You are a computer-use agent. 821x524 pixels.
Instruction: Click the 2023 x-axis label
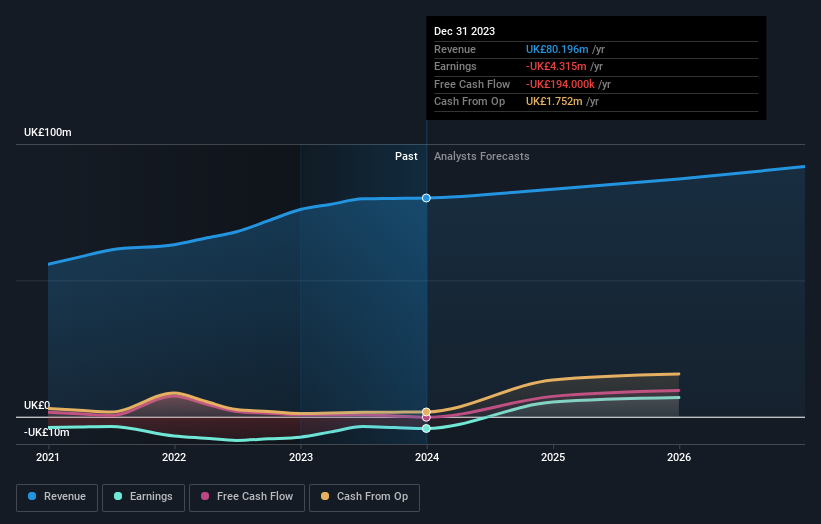pyautogui.click(x=301, y=457)
